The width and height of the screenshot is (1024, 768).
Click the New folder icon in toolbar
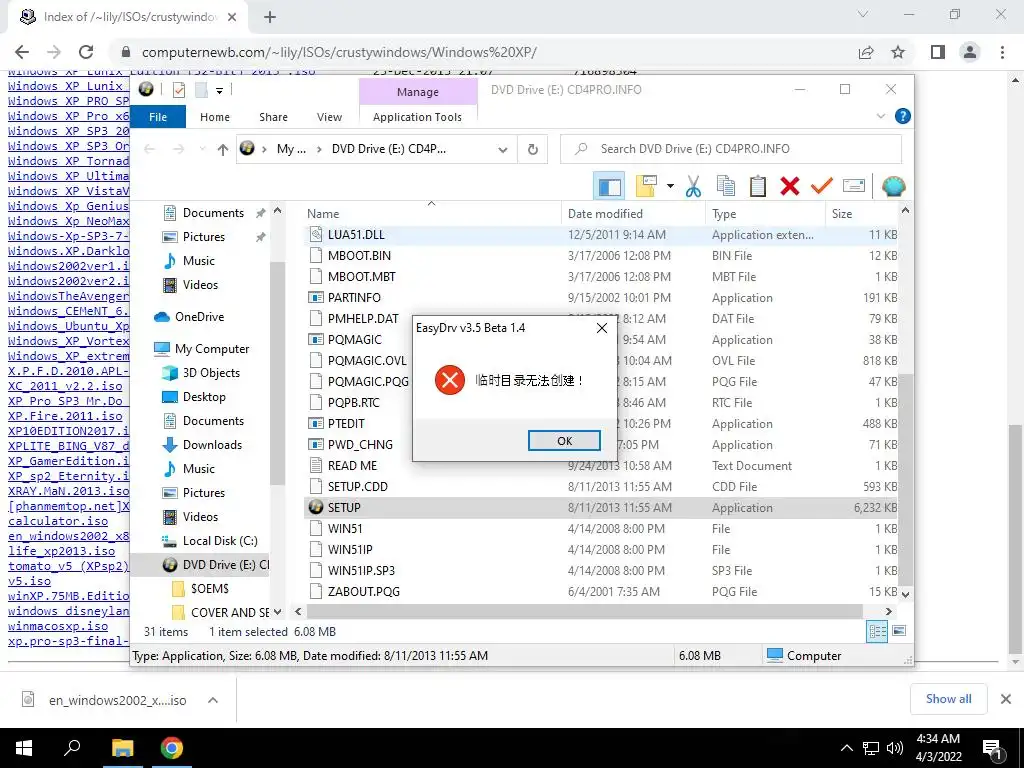point(646,186)
